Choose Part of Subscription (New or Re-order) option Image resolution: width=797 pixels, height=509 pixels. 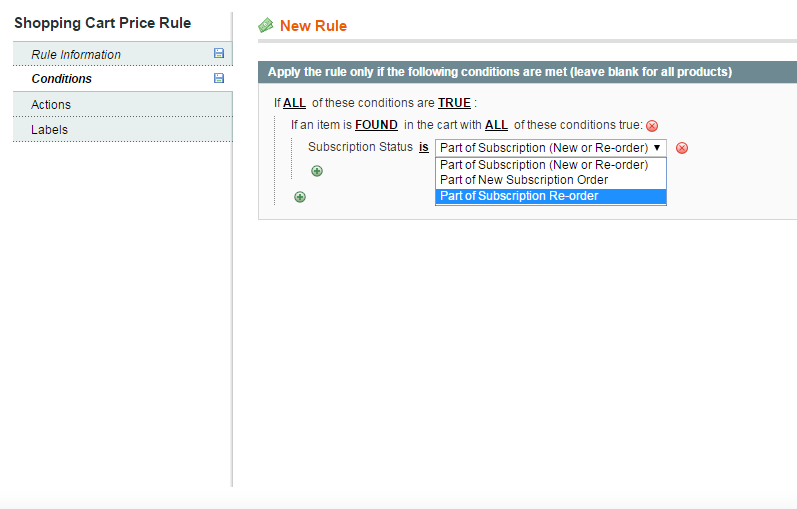coord(550,165)
